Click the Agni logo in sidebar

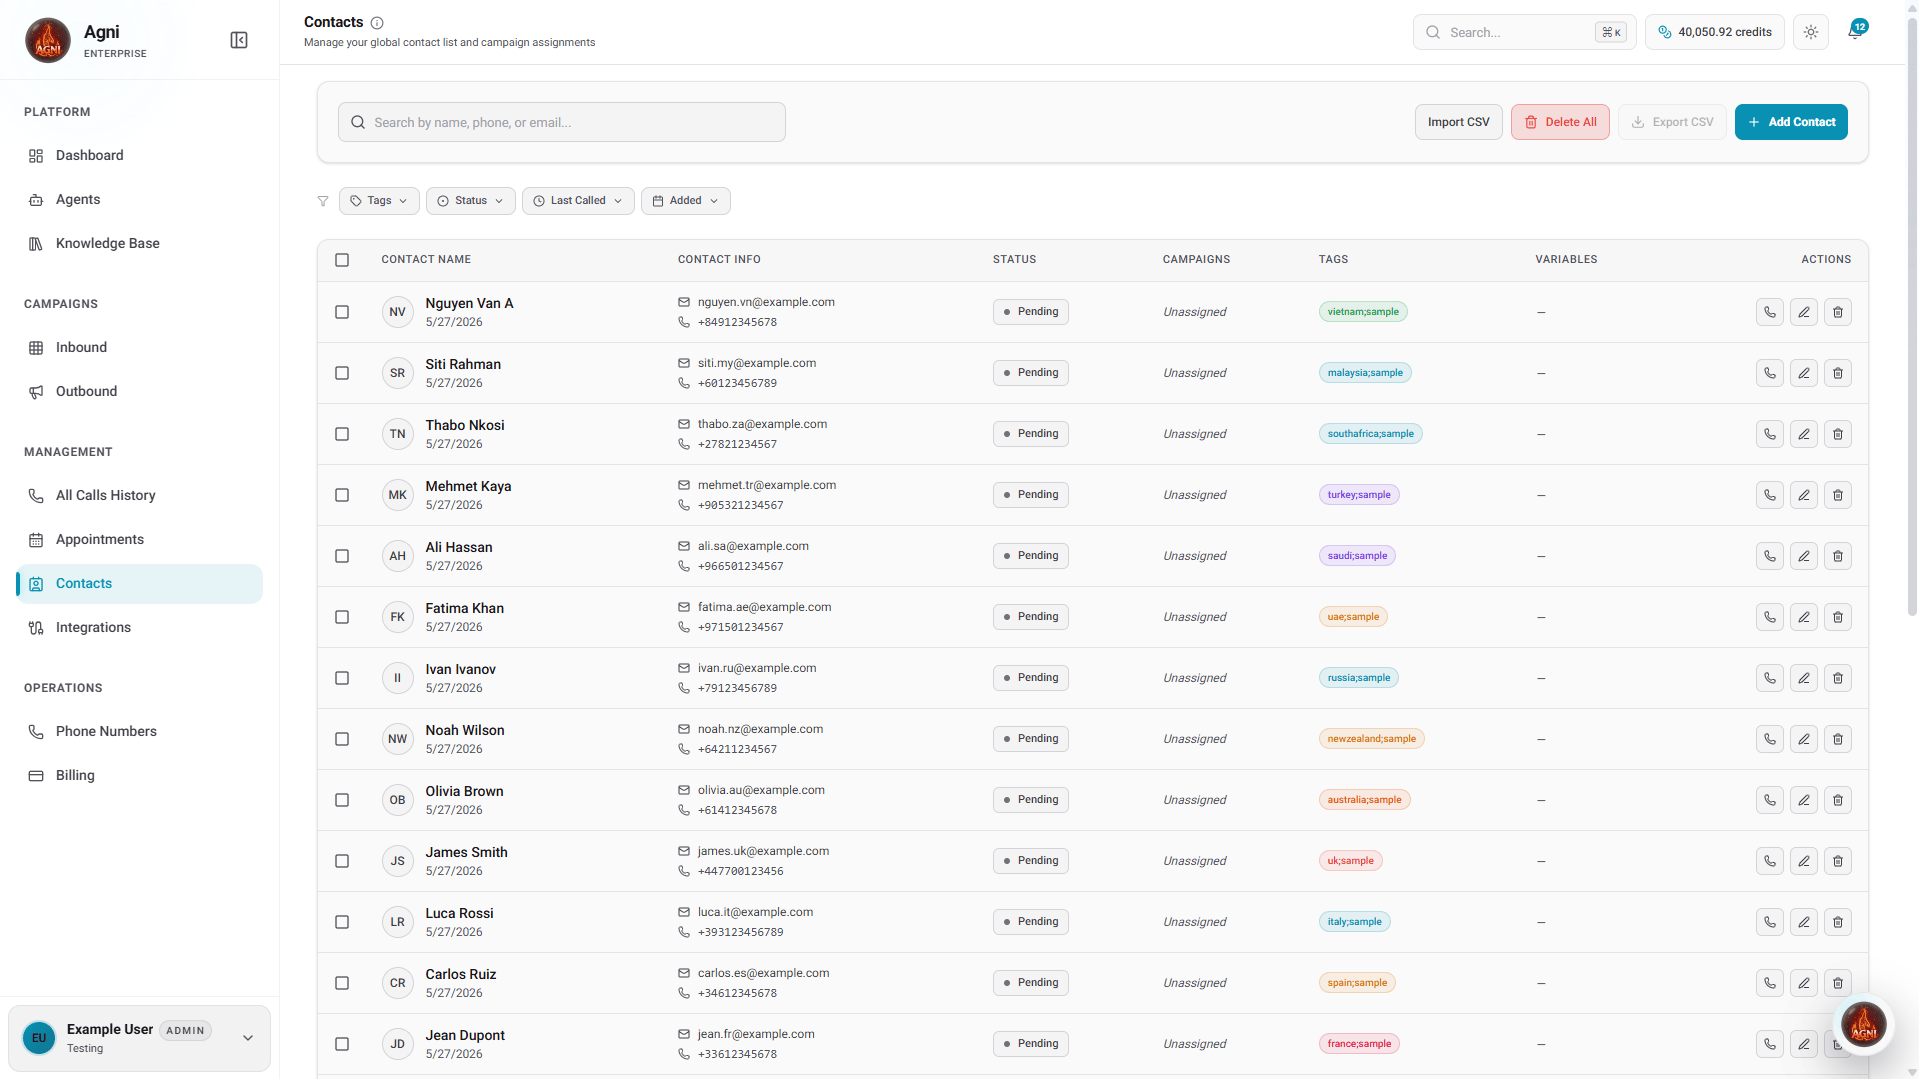[x=48, y=40]
